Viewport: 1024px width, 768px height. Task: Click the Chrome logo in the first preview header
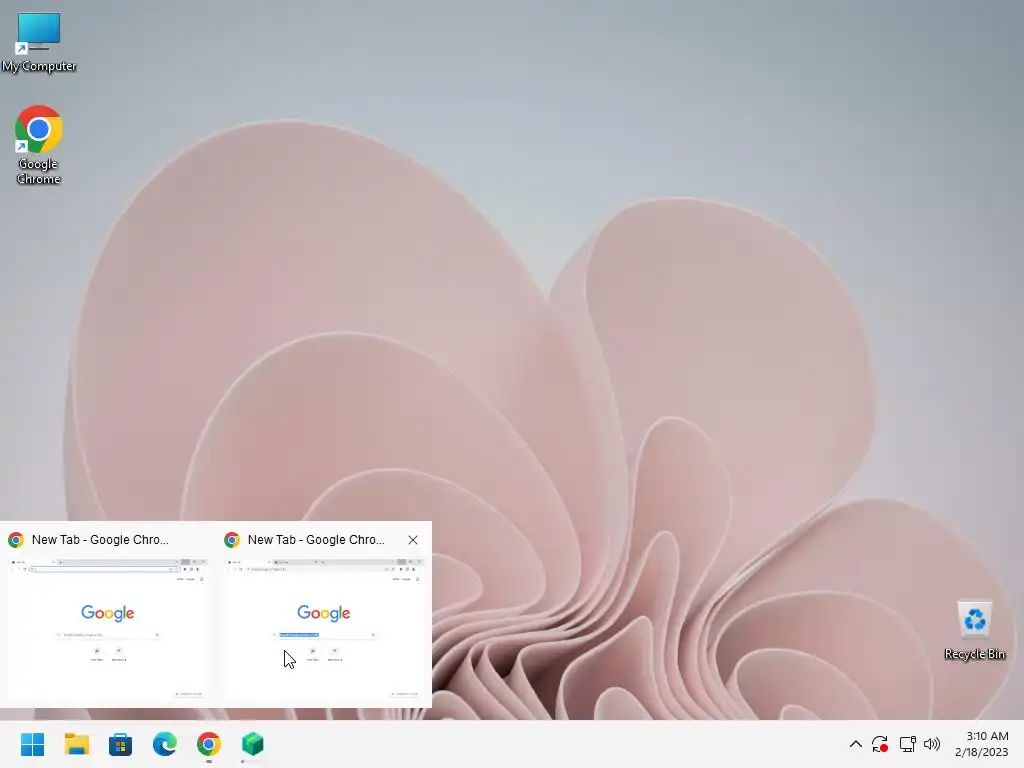pos(16,540)
